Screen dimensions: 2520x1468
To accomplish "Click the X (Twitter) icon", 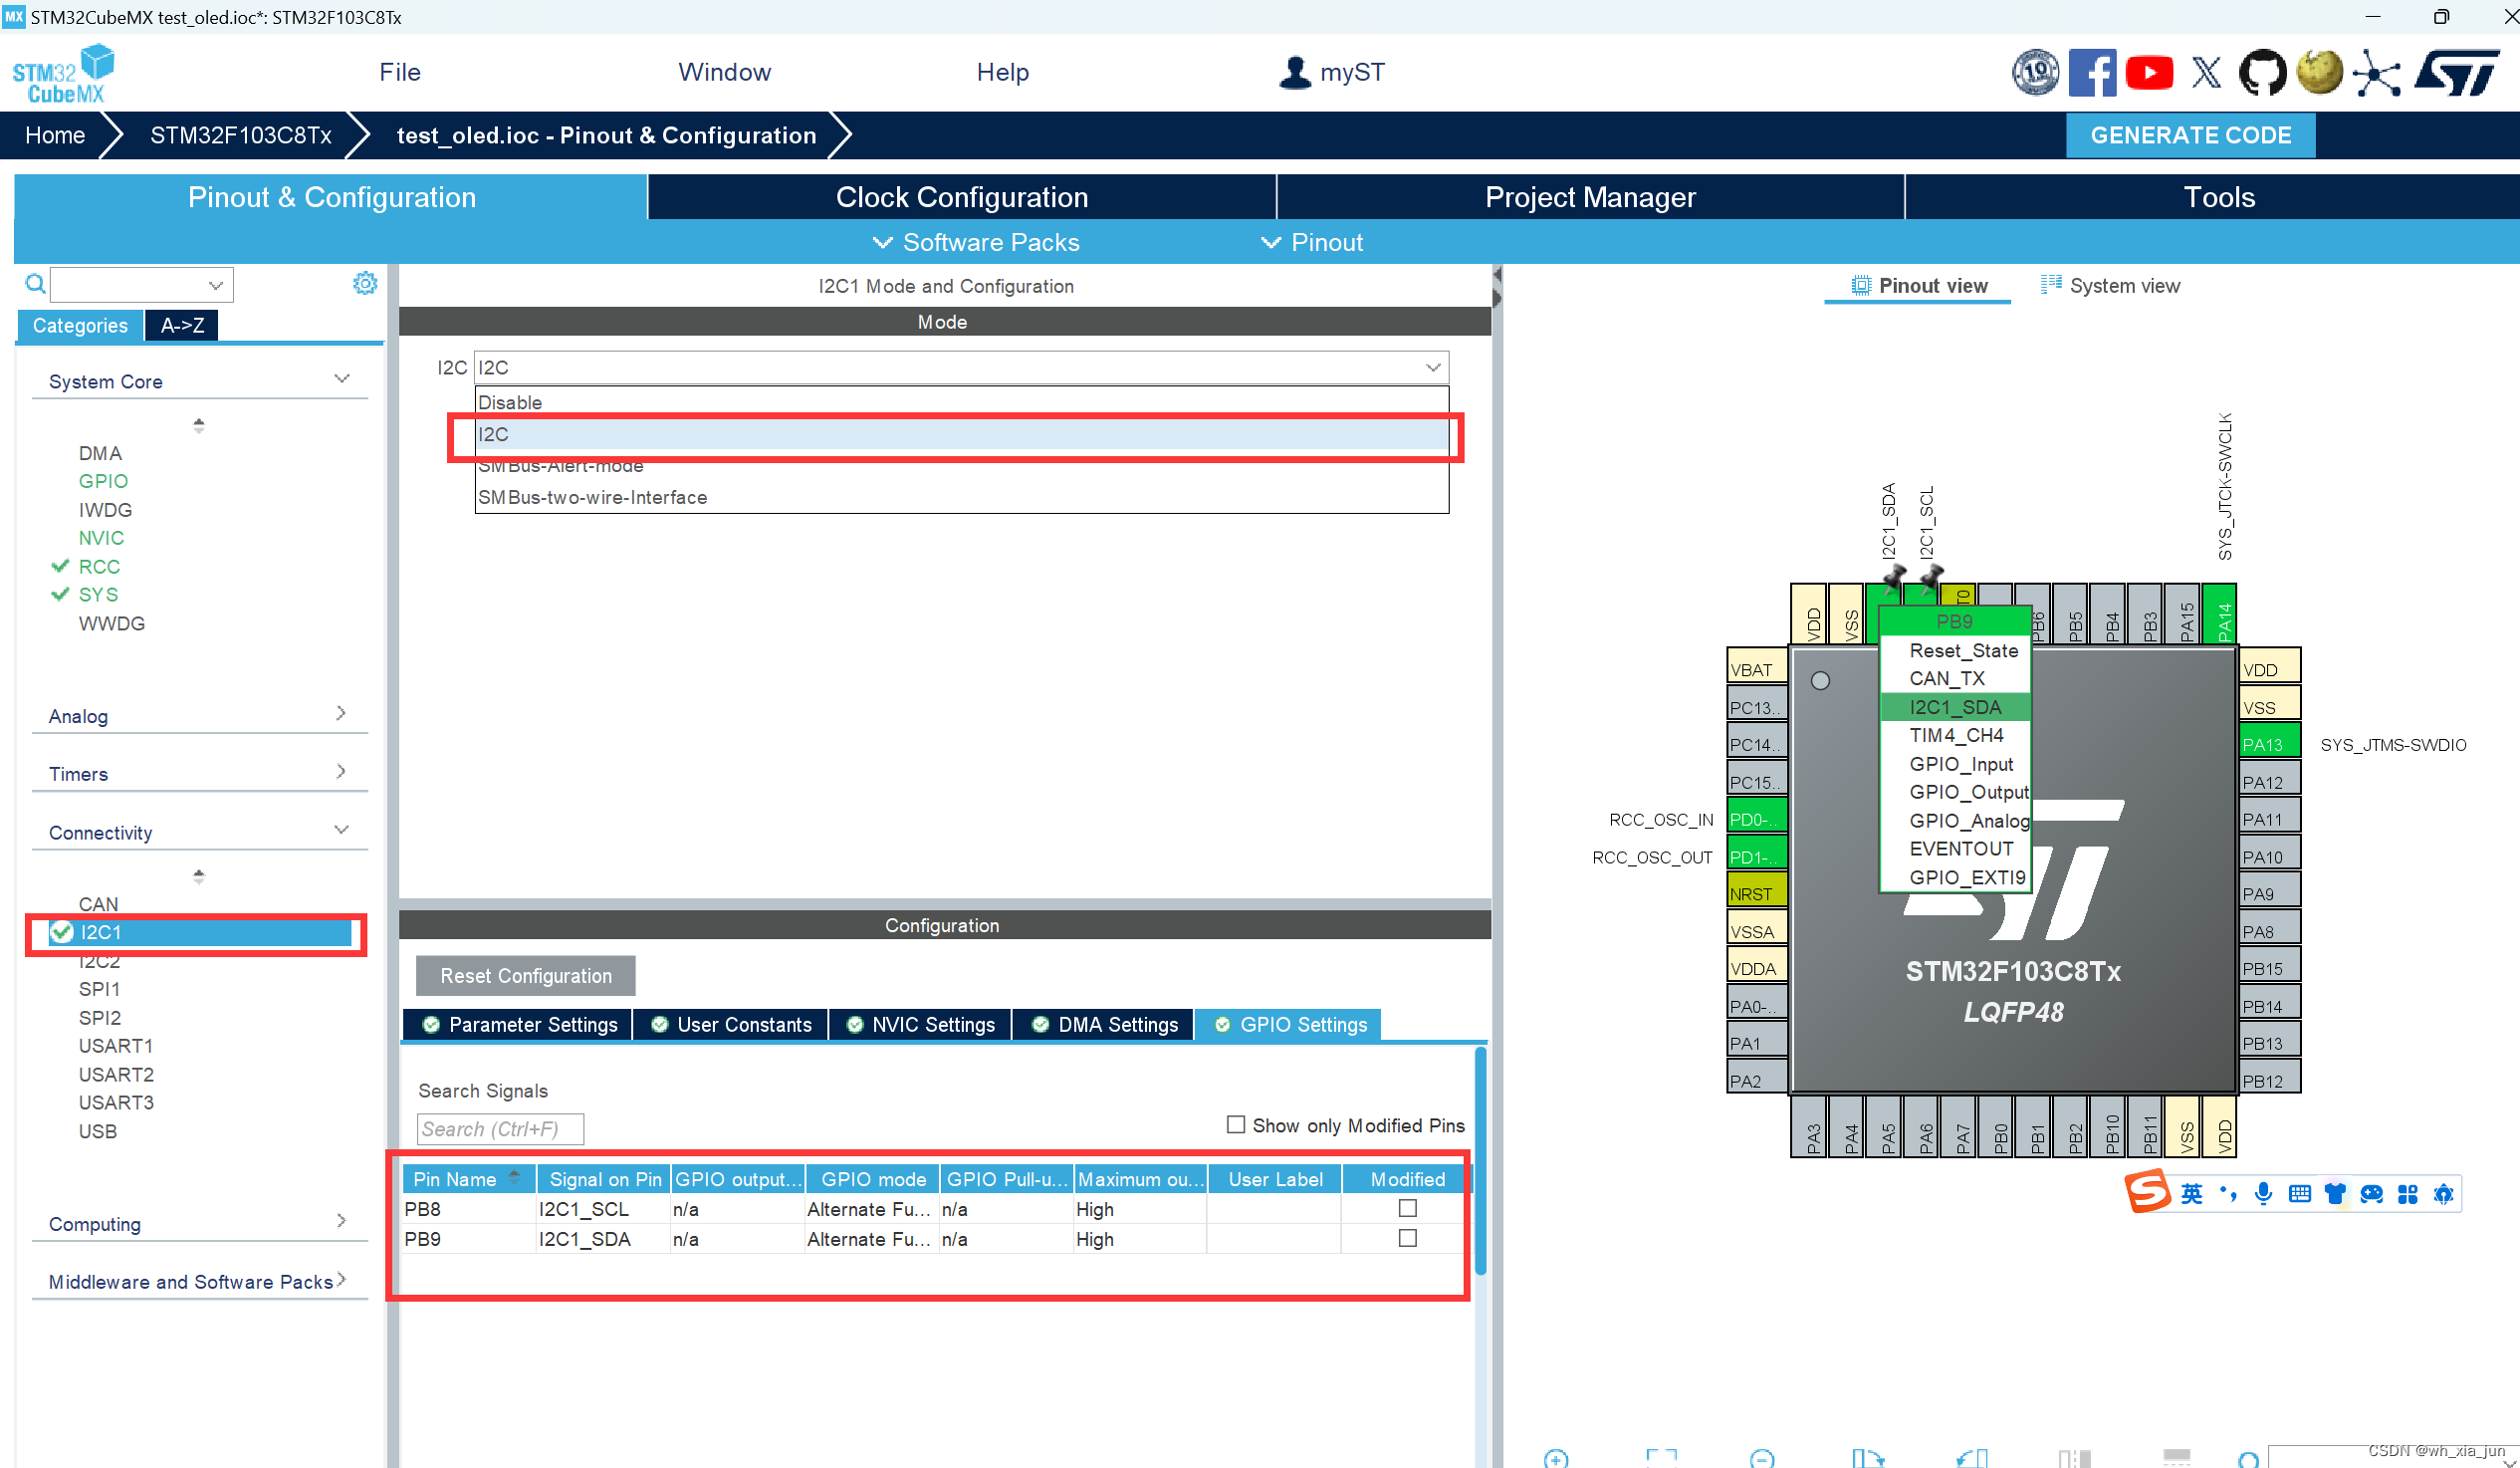I will [x=2206, y=73].
